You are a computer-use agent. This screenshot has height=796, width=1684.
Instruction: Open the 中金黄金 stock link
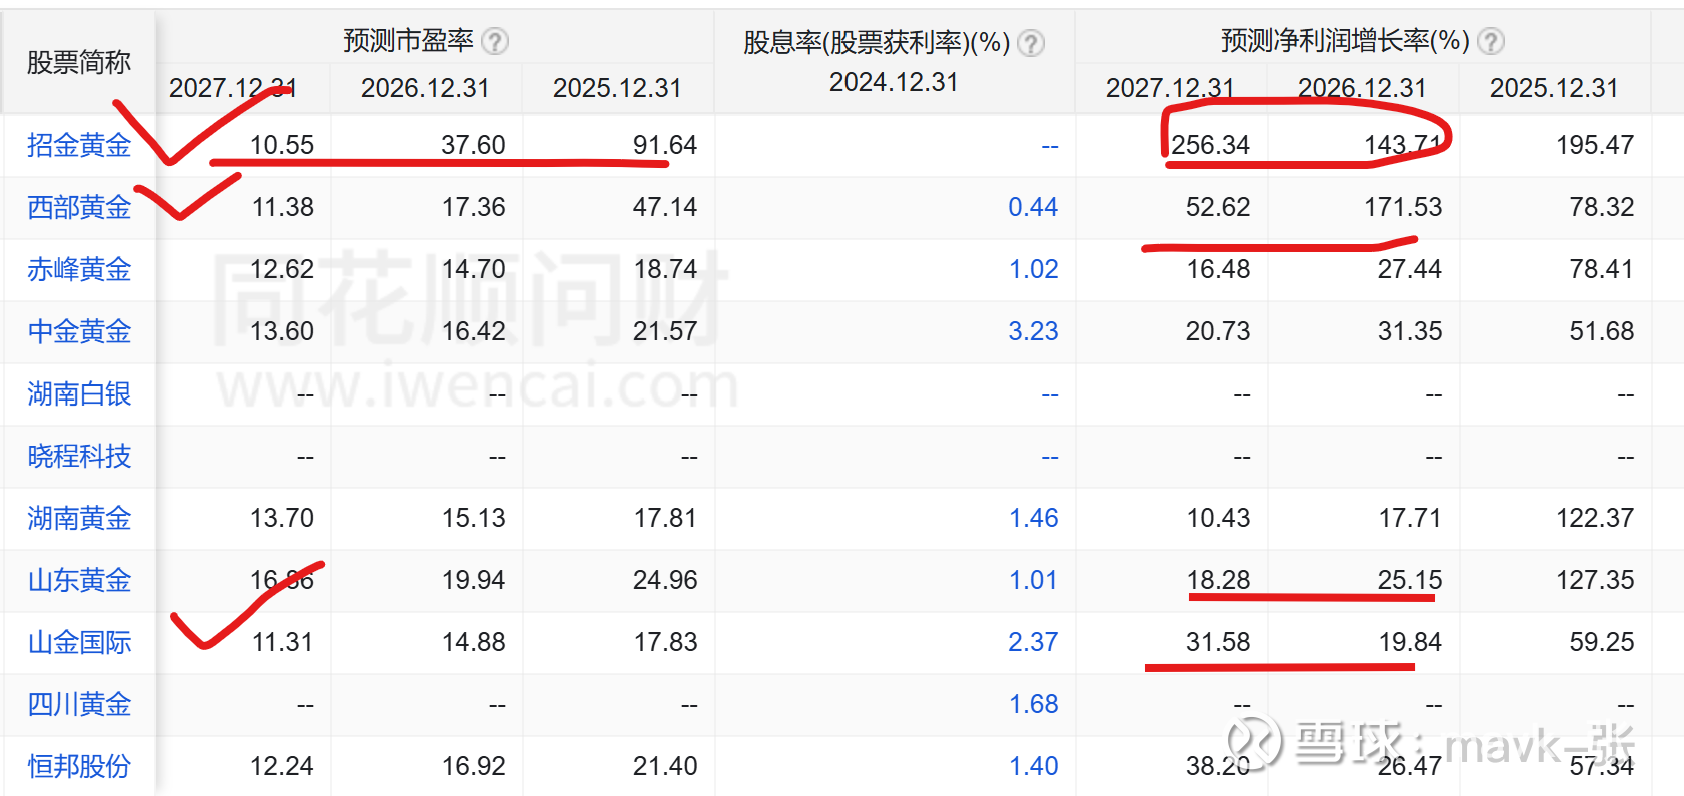tap(79, 331)
